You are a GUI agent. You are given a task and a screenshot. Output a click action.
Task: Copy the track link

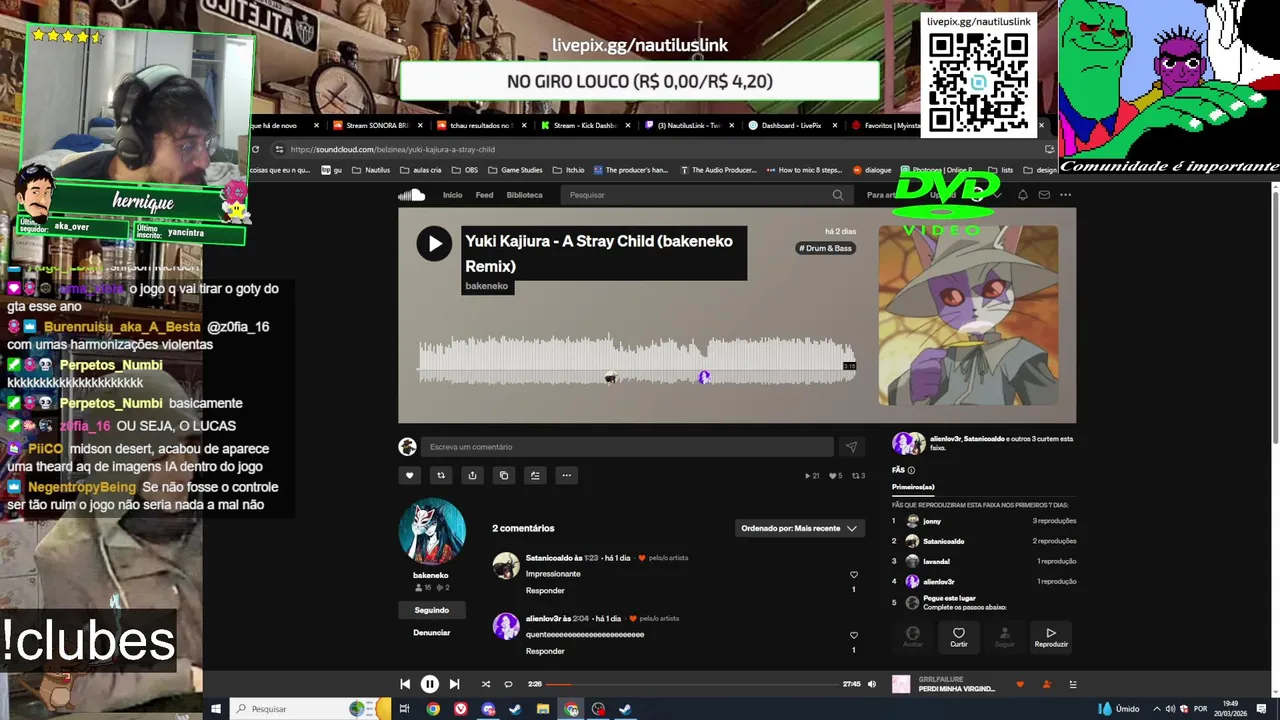pyautogui.click(x=504, y=475)
